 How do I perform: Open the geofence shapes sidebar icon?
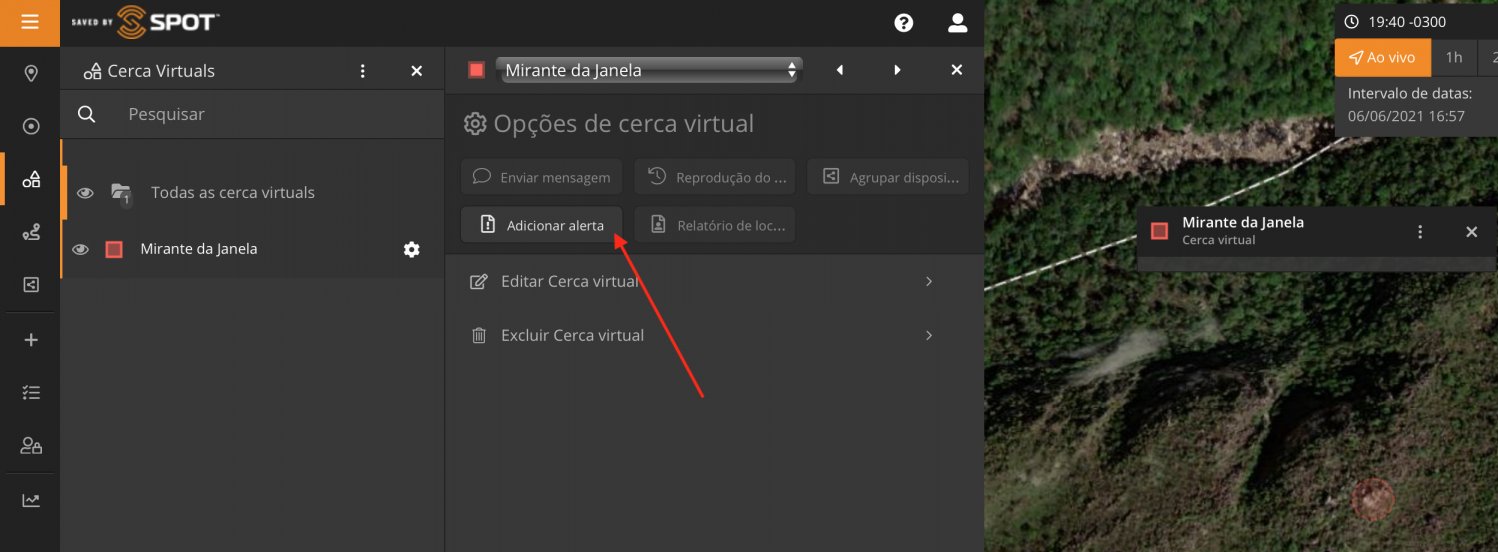click(31, 179)
